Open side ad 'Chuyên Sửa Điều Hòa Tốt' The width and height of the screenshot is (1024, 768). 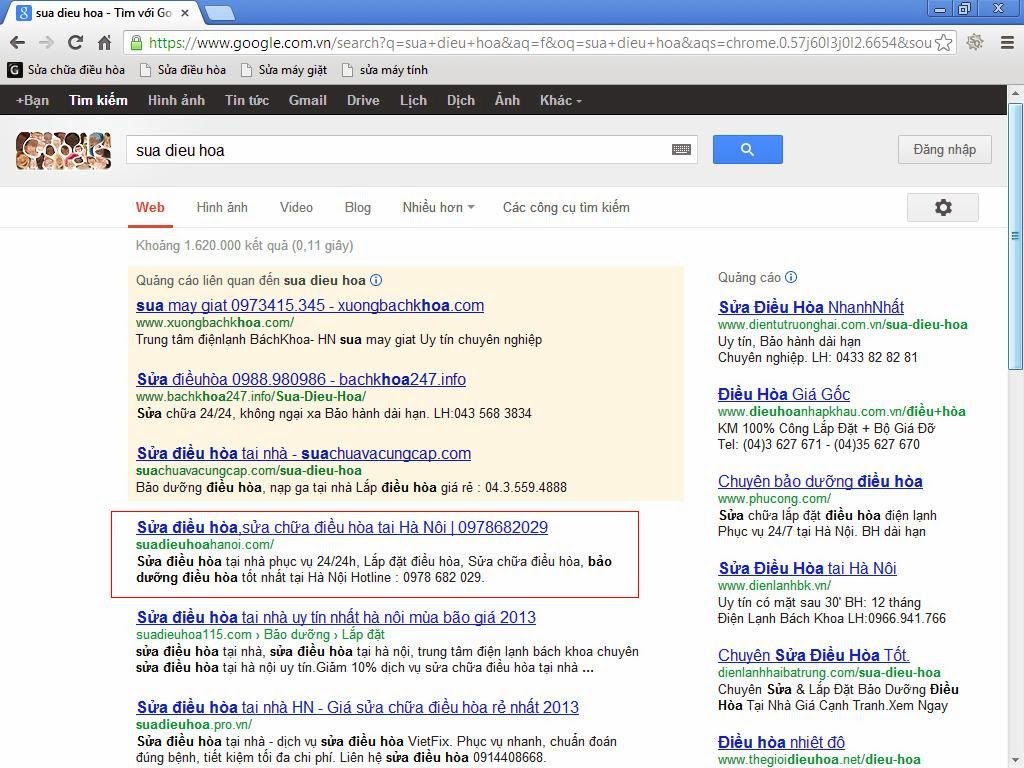[814, 655]
